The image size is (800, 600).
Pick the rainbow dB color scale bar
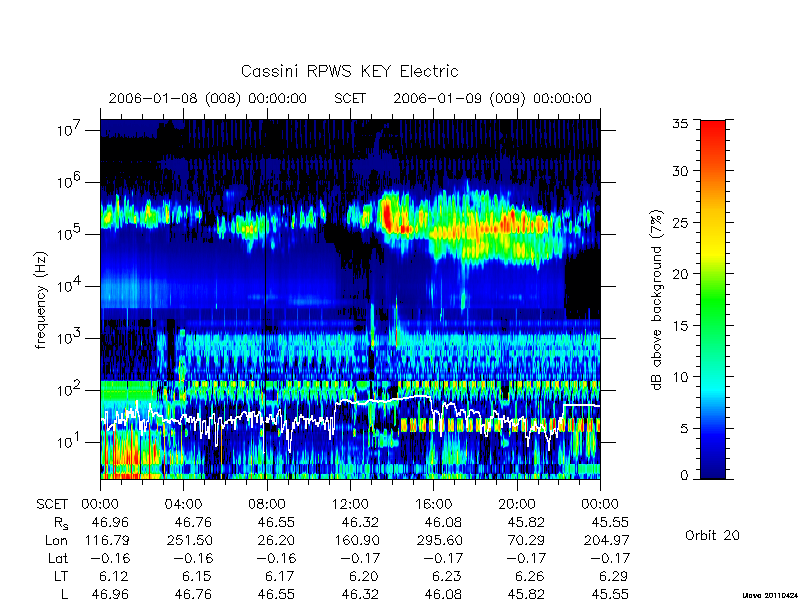713,299
